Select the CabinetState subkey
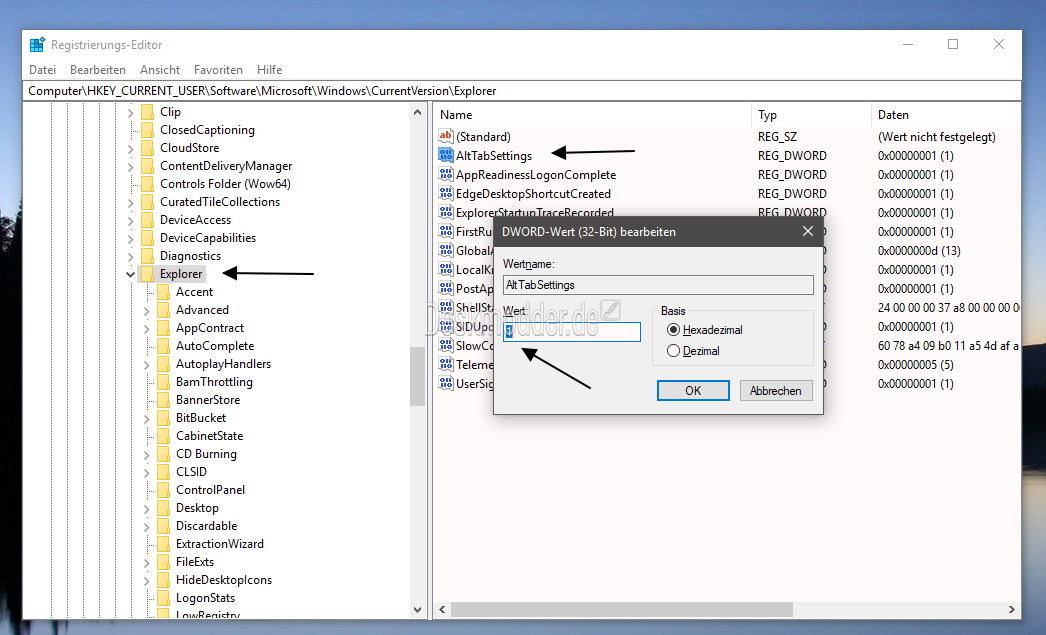 [209, 436]
